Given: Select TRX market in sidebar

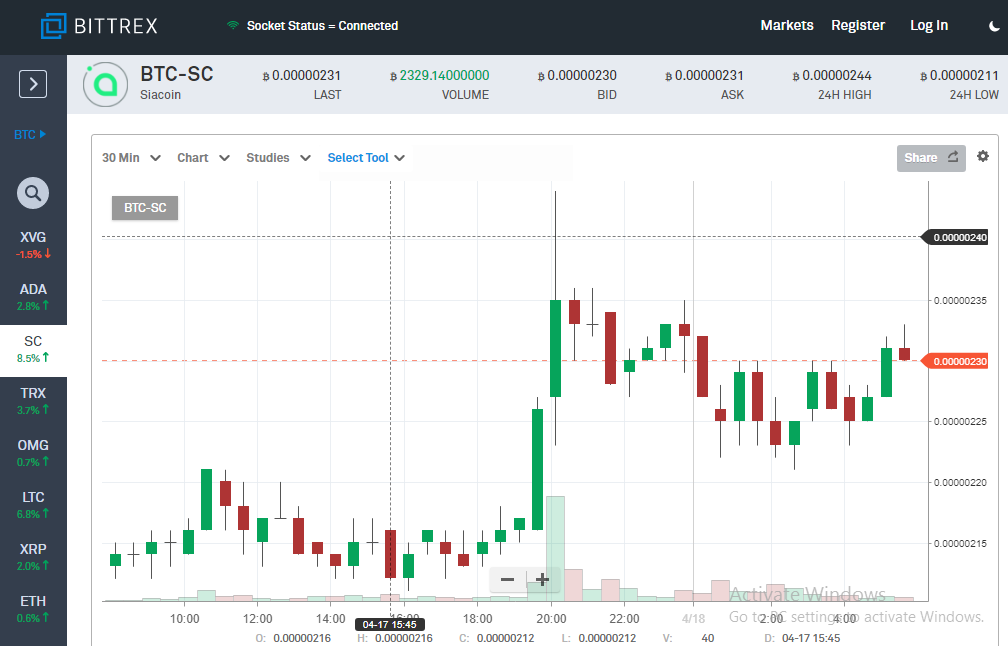Looking at the screenshot, I should coord(33,402).
